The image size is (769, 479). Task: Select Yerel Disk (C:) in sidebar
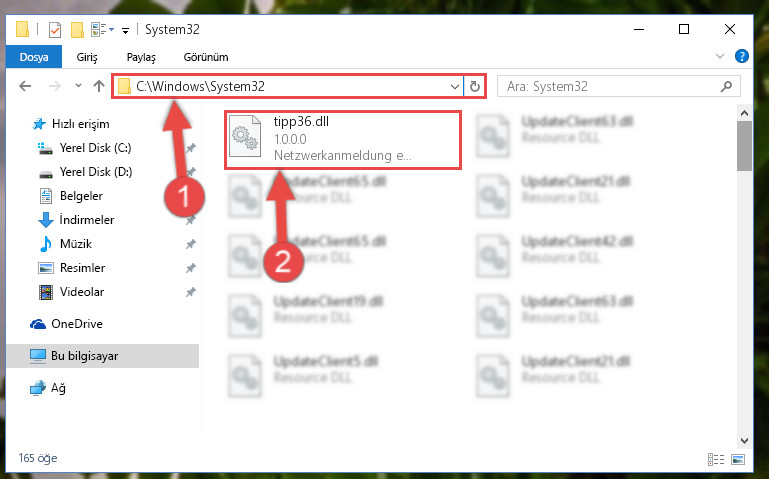95,148
